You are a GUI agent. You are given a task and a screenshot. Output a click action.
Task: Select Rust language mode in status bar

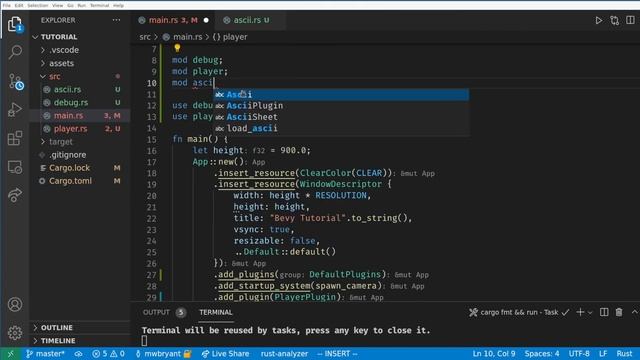click(624, 354)
